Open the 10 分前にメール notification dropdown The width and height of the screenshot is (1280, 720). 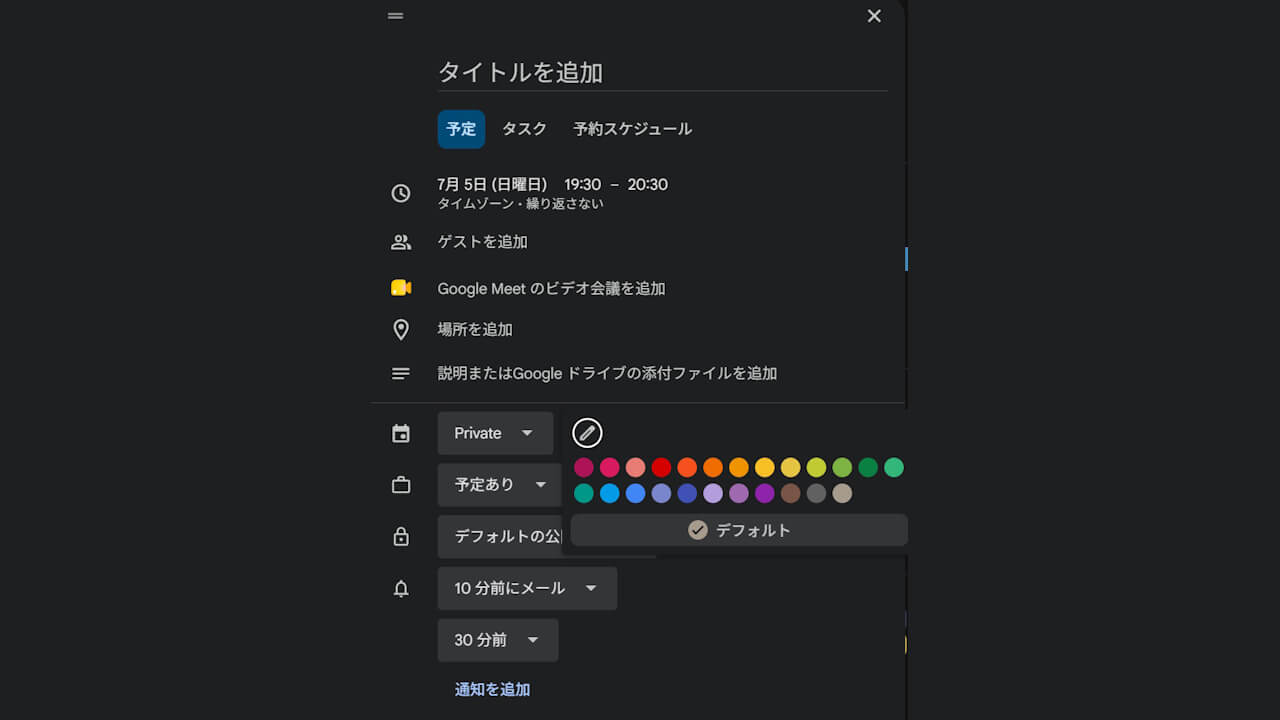coord(527,588)
